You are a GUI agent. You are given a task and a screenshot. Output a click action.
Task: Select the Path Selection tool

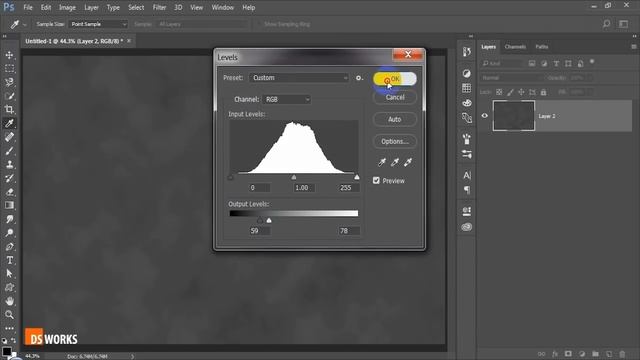point(9,273)
